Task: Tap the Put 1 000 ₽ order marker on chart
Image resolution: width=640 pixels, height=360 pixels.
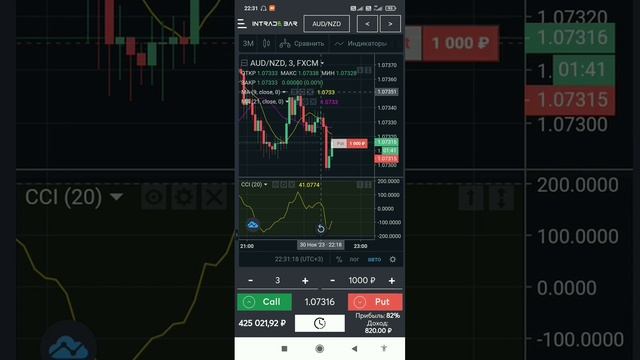Action: click(x=349, y=144)
